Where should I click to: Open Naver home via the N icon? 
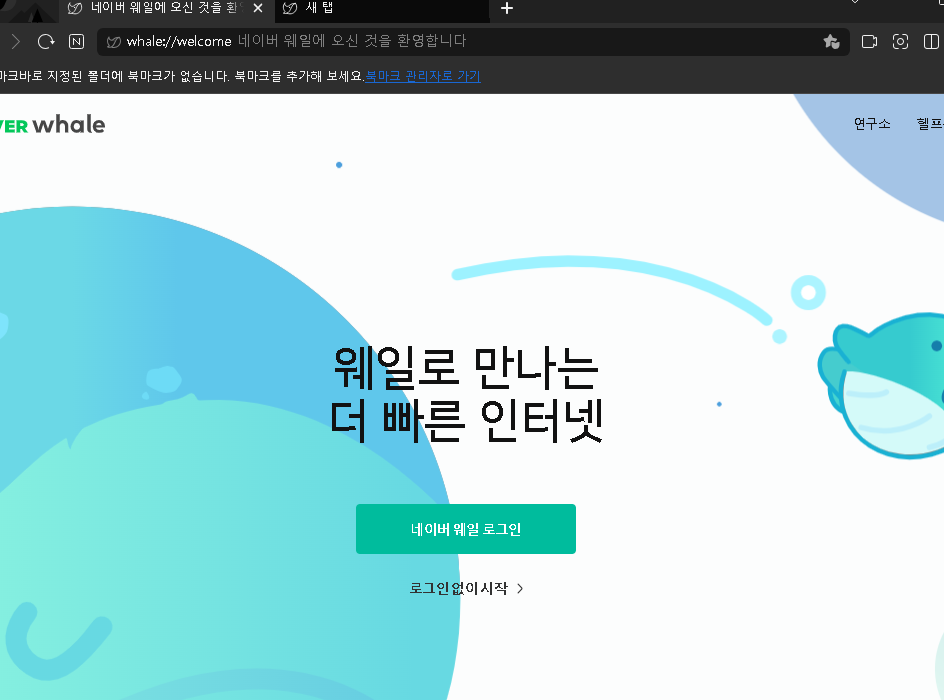(x=76, y=42)
